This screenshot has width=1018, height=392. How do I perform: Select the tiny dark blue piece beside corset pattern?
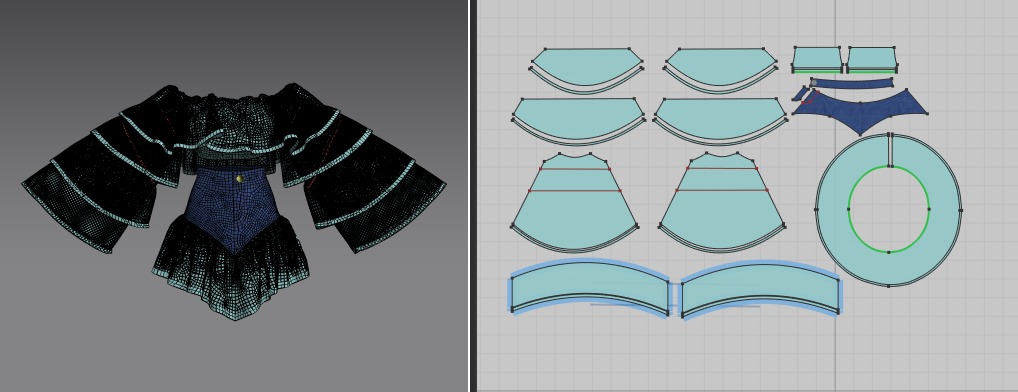click(x=800, y=95)
